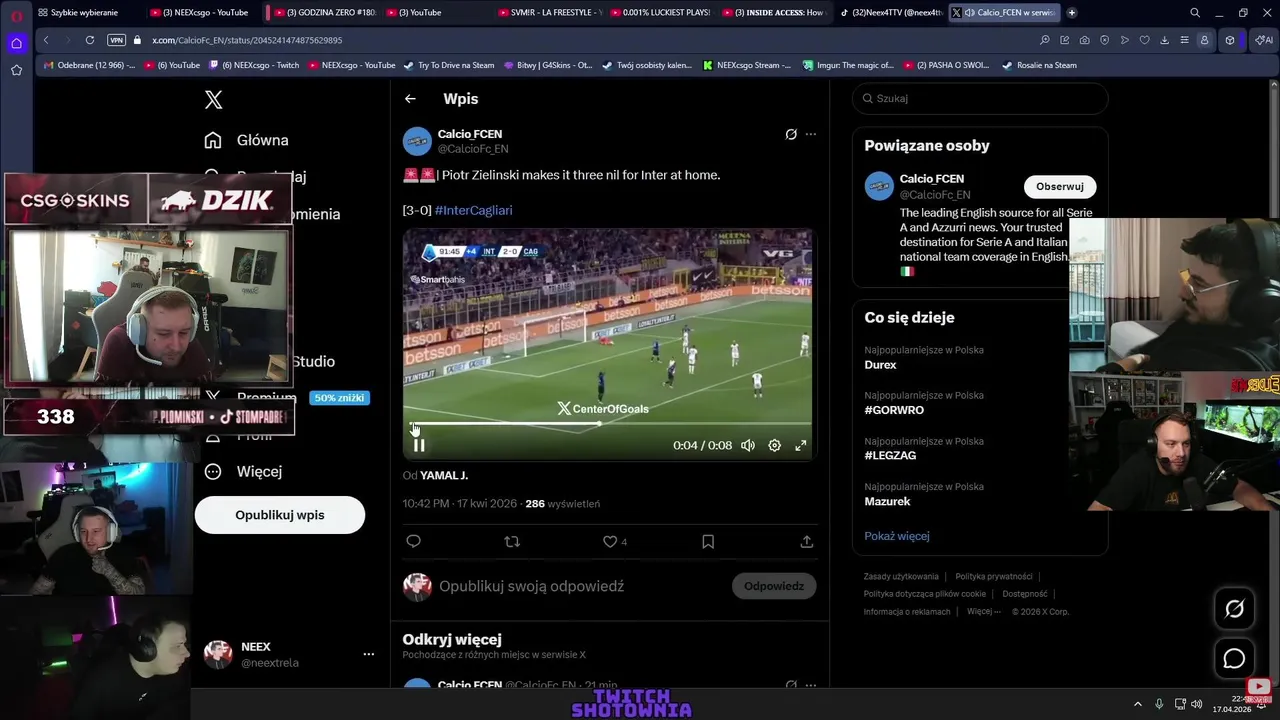
Task: Open the floating messages button
Action: 1234,658
